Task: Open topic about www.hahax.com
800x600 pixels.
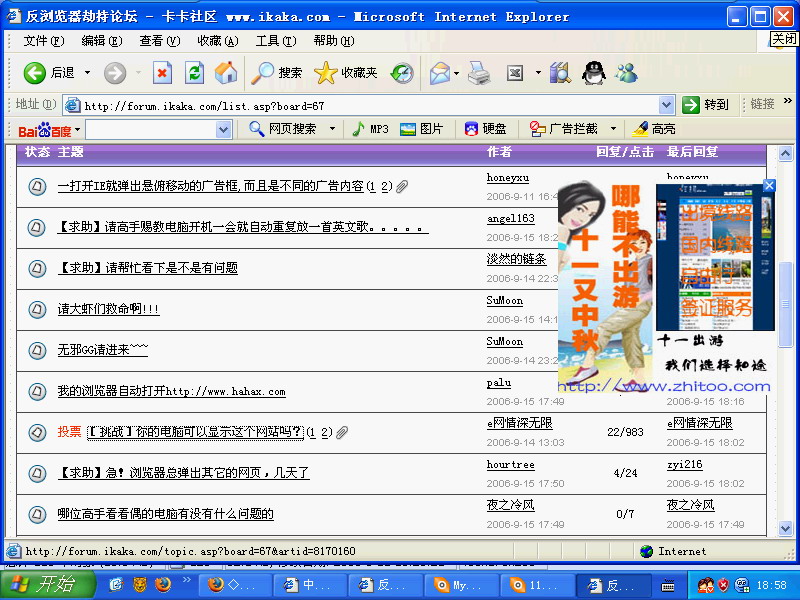Action: pyautogui.click(x=171, y=391)
